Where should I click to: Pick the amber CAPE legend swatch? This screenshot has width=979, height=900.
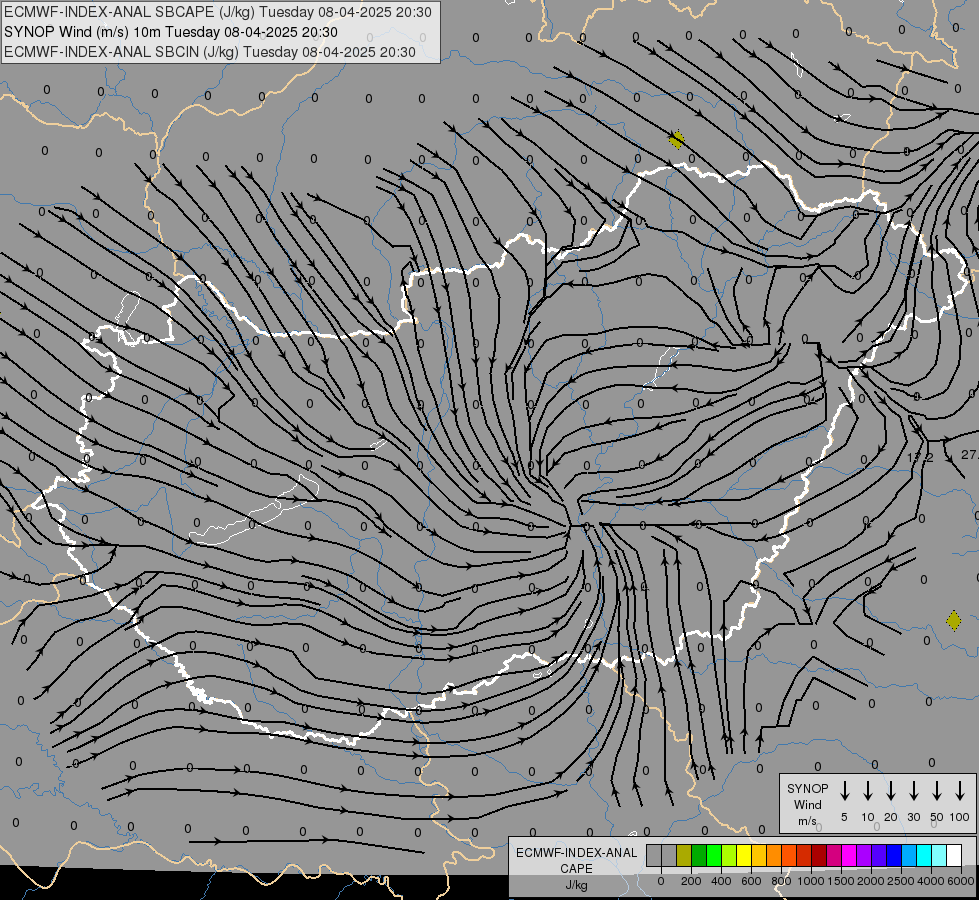coord(759,855)
